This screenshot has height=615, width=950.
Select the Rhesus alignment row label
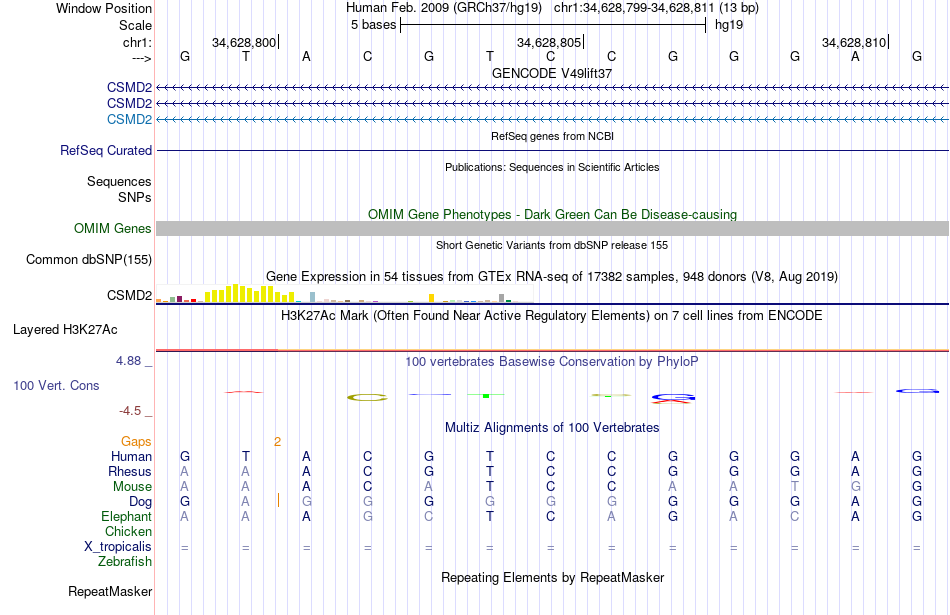tap(130, 471)
